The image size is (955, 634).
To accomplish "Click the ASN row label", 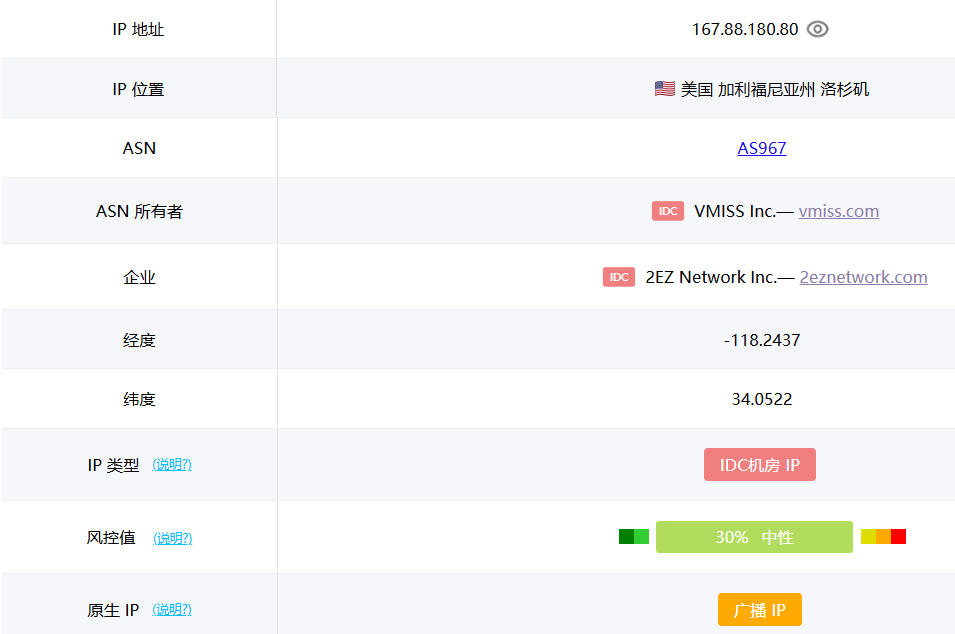I will pos(139,148).
